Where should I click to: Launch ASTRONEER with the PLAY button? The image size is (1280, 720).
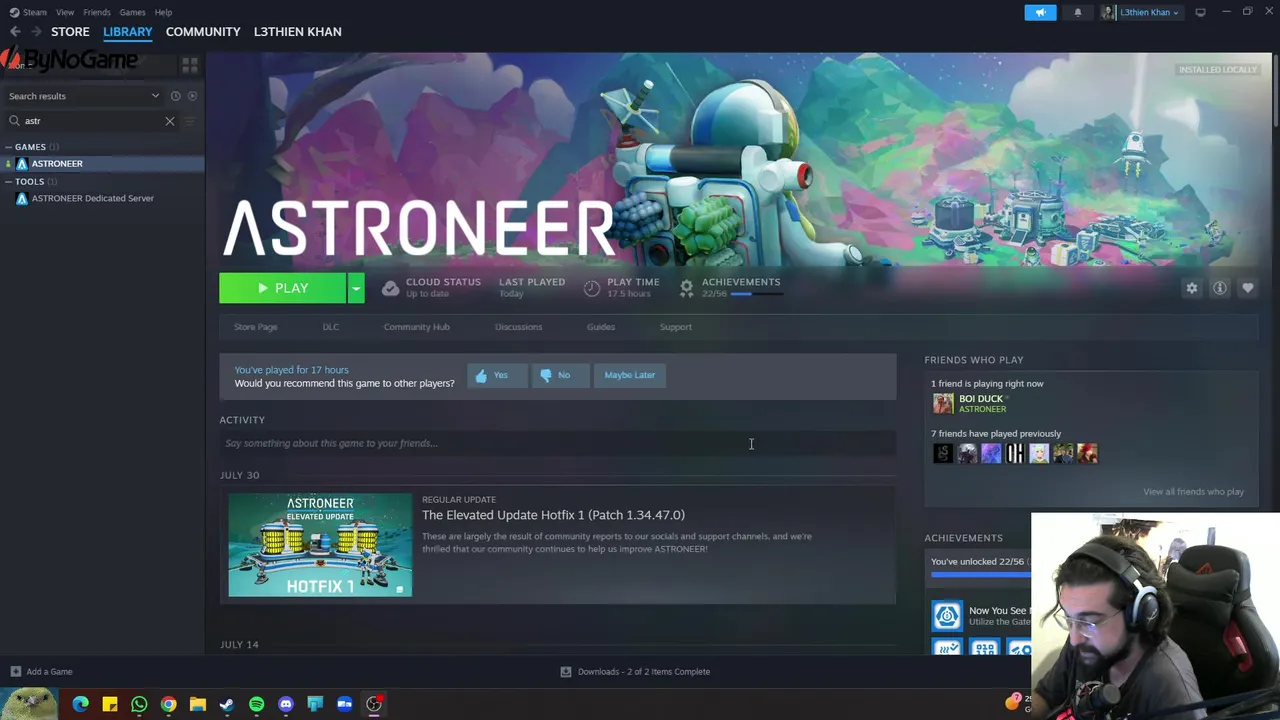tap(282, 288)
